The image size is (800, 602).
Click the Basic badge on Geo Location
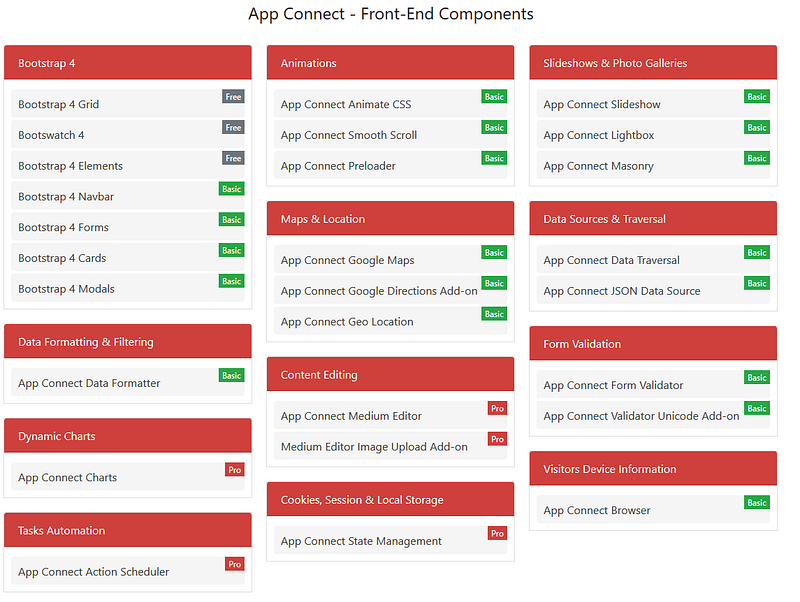pyautogui.click(x=494, y=314)
